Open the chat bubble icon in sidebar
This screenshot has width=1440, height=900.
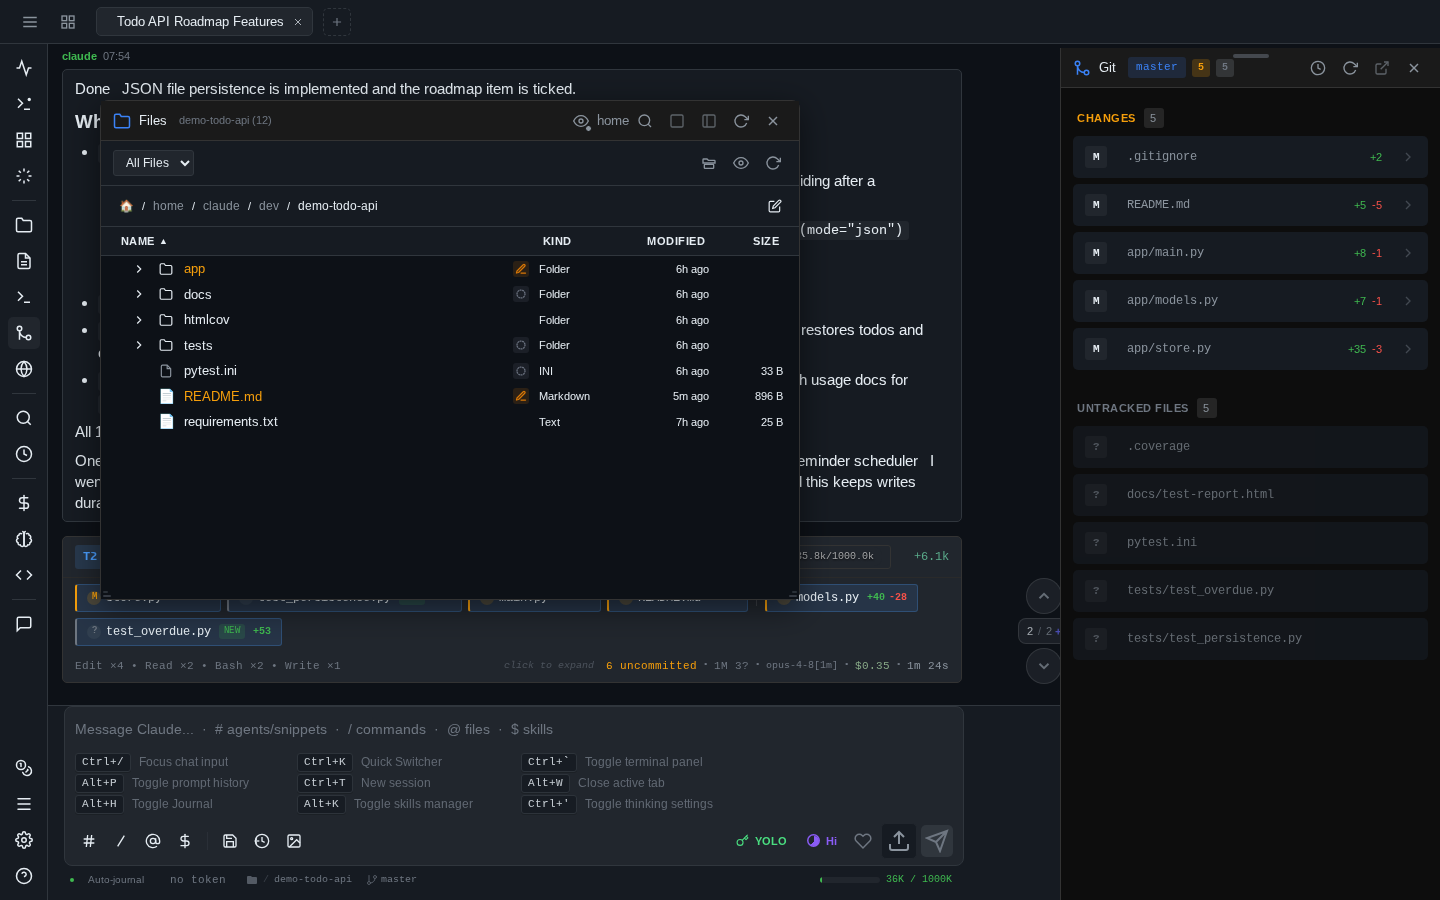pos(24,624)
